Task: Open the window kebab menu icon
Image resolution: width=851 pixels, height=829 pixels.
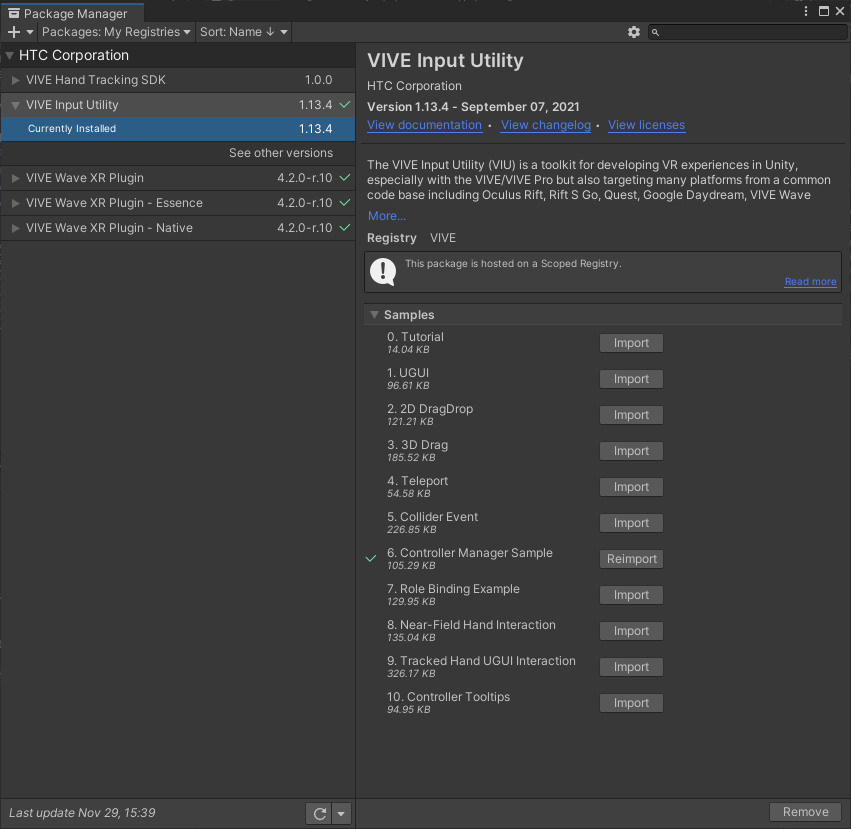Action: point(807,11)
